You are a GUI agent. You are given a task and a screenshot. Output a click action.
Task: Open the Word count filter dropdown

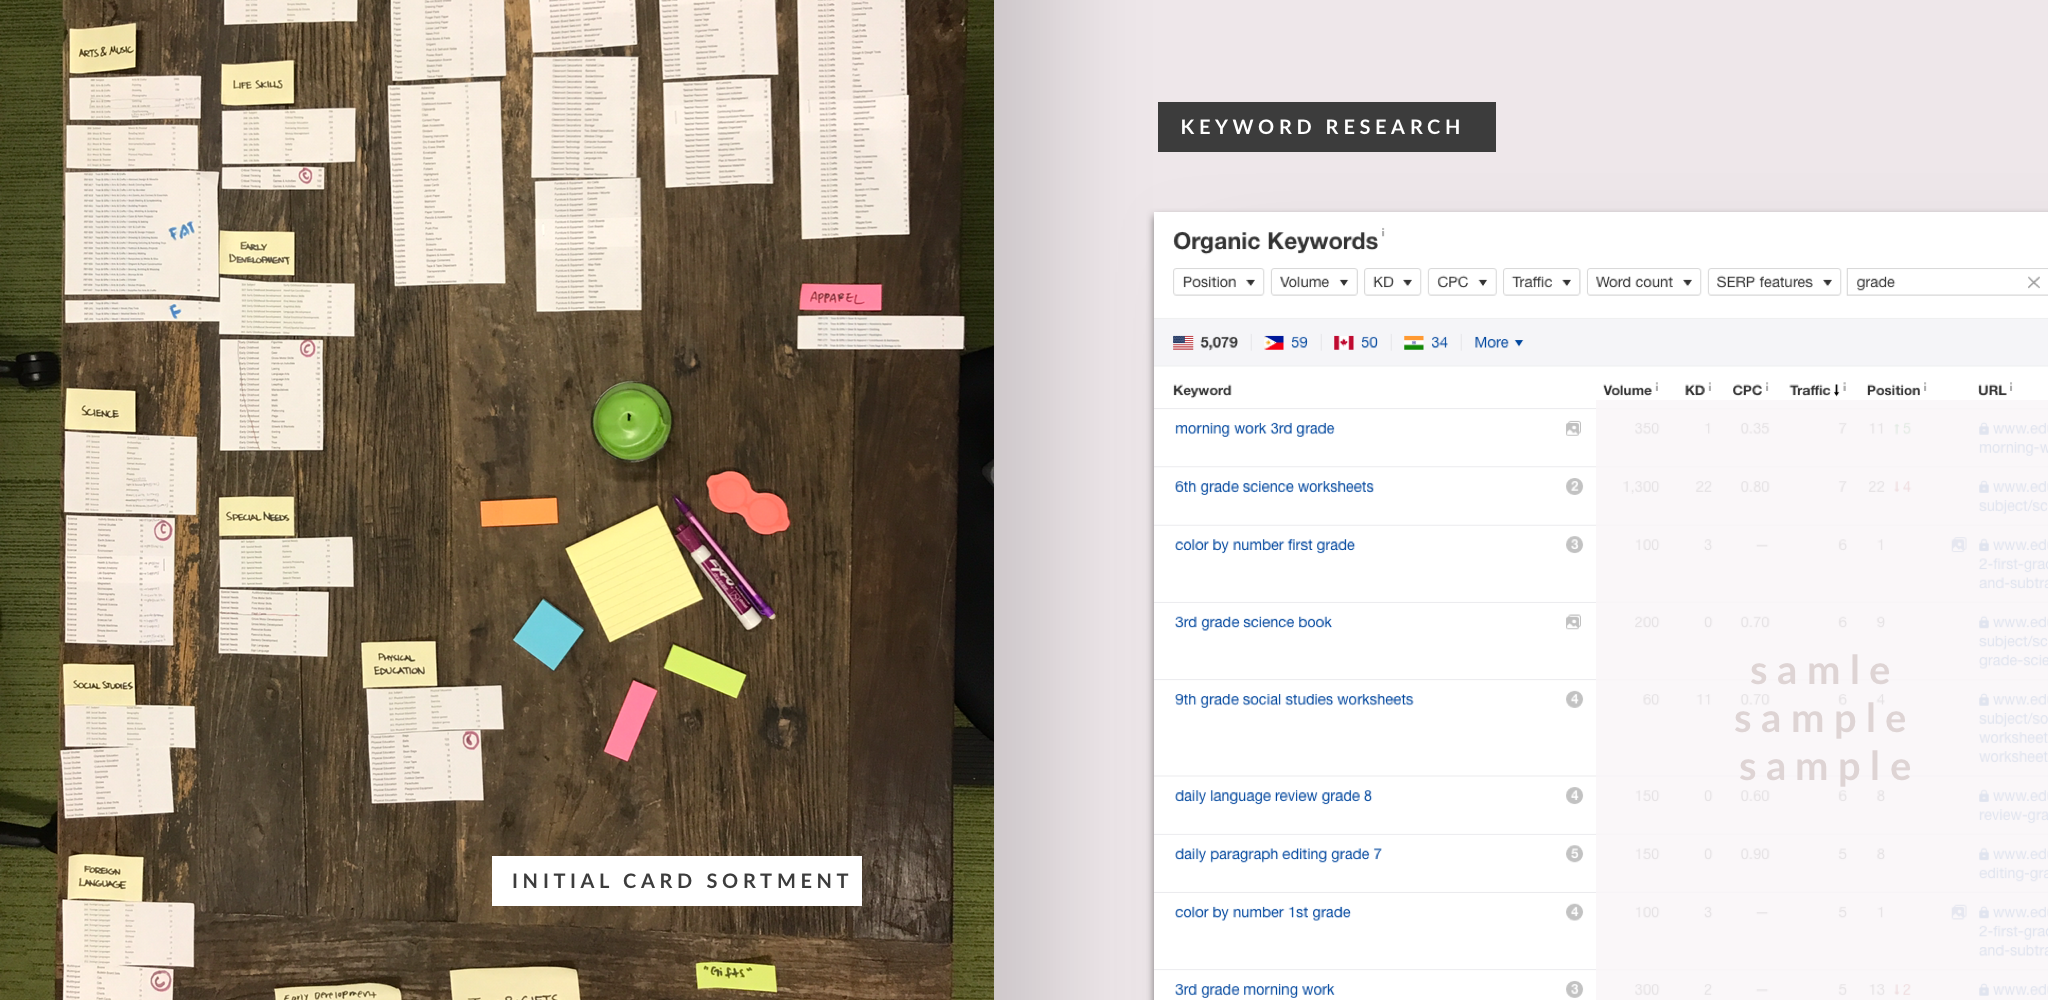(1644, 282)
